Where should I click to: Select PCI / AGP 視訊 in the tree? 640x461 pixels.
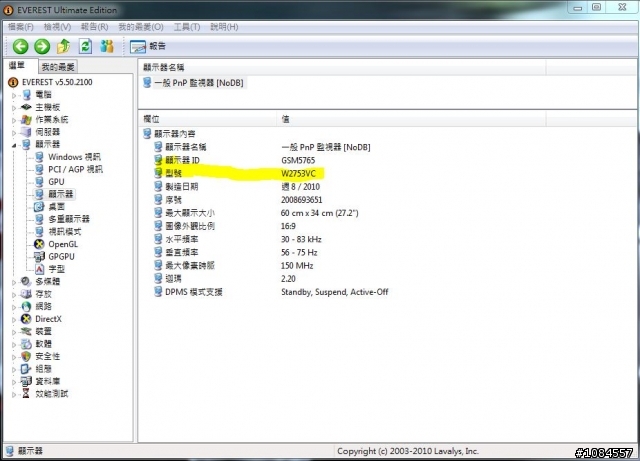(76, 169)
